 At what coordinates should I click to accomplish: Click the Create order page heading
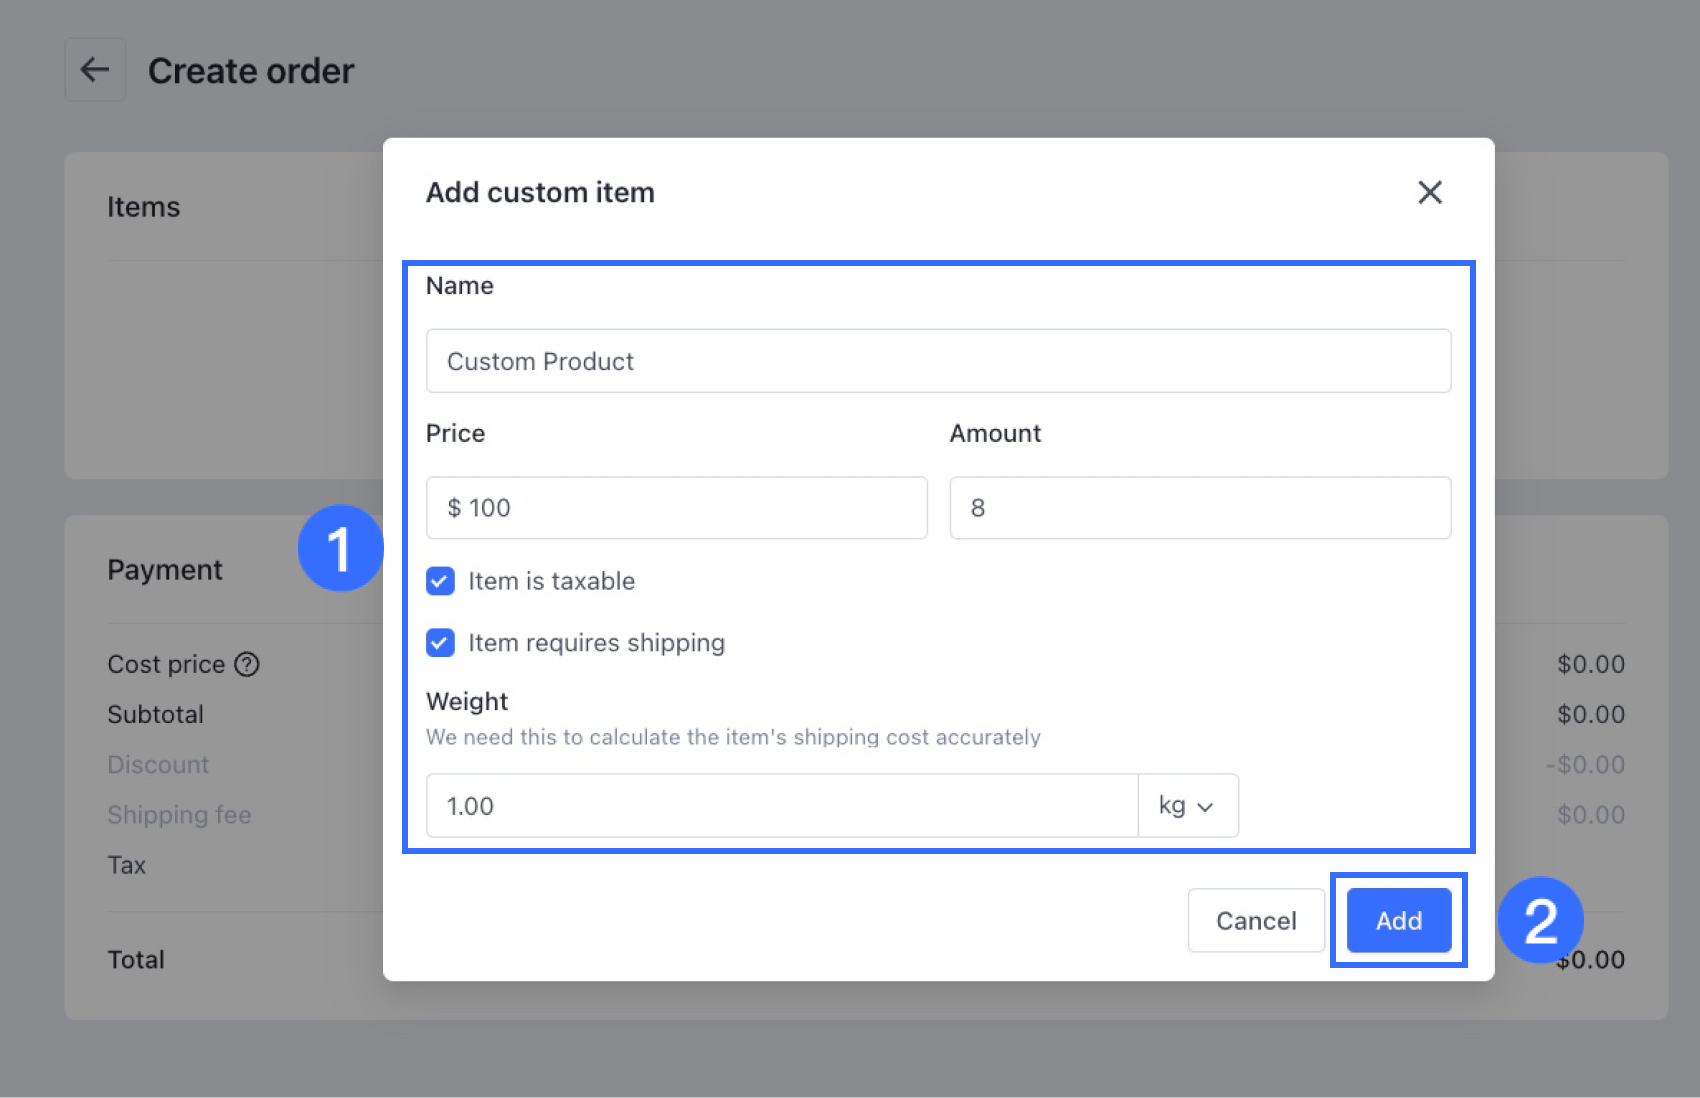251,71
